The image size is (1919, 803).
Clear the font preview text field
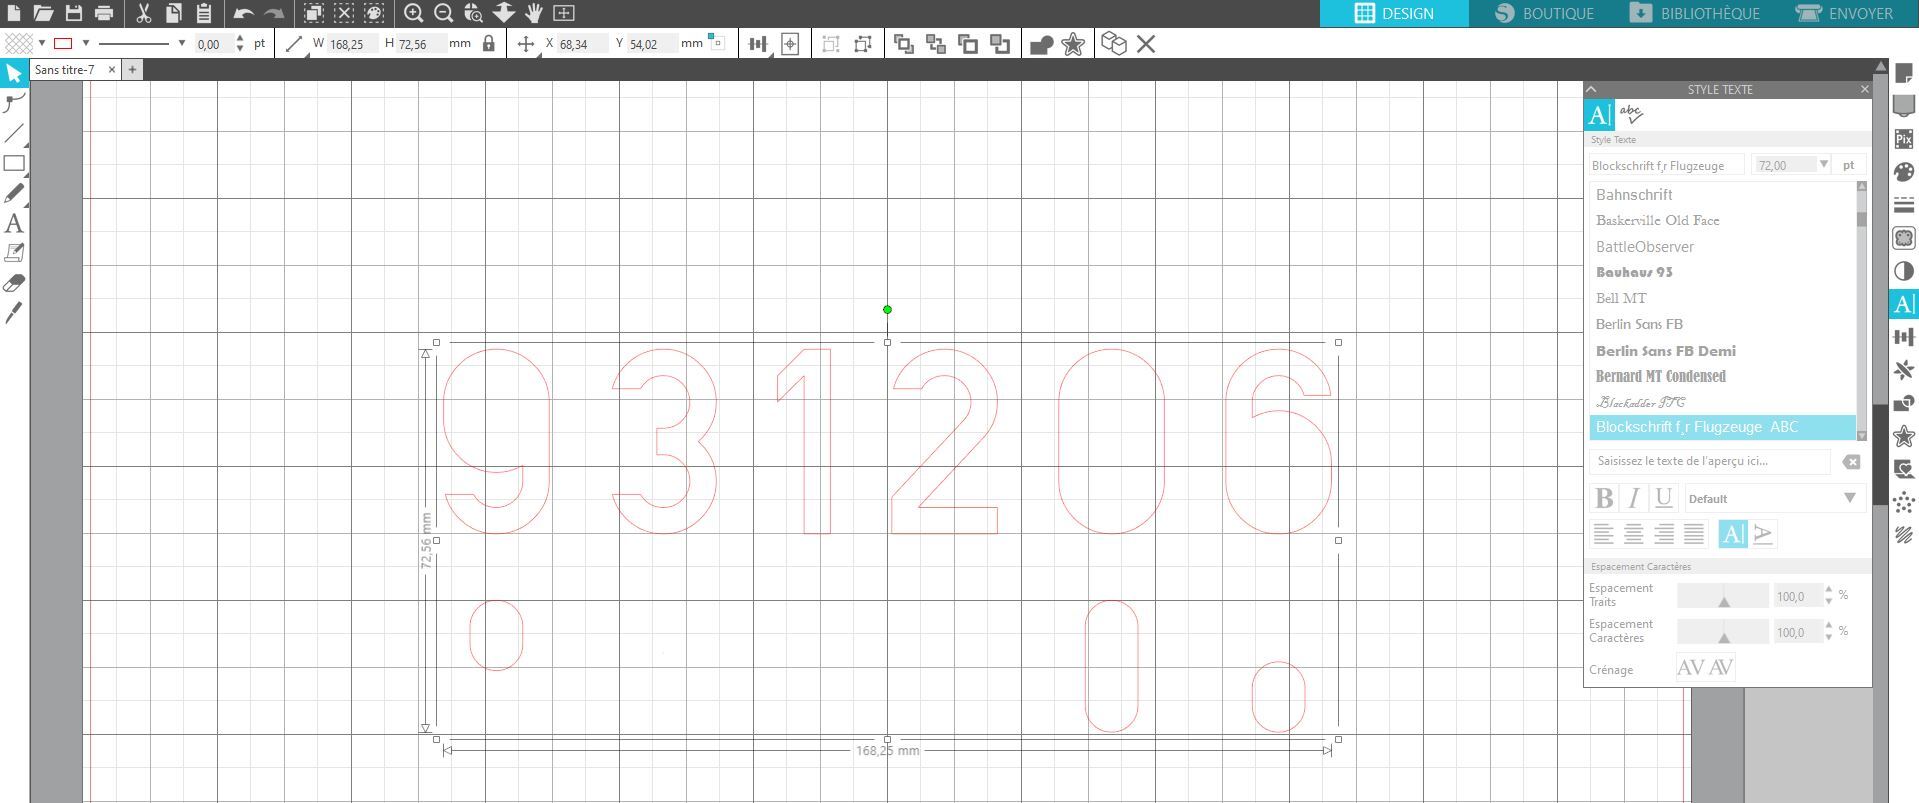coord(1851,461)
